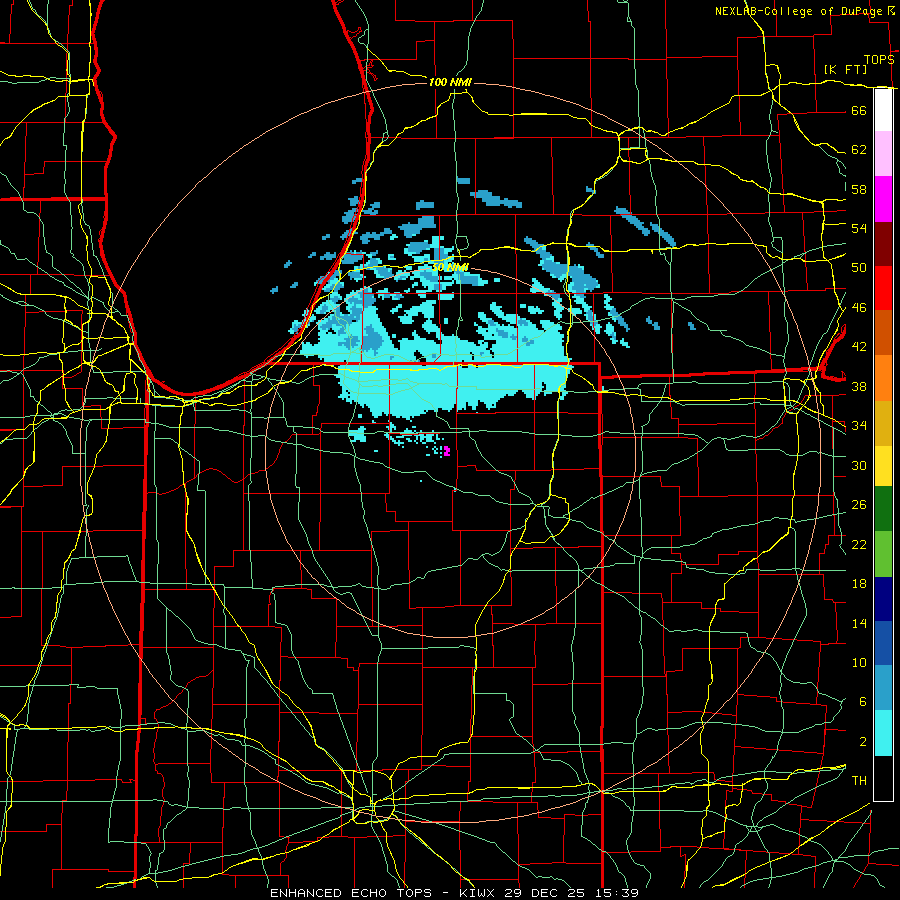Click the magenta echo top pixel on the map
The width and height of the screenshot is (900, 900).
click(x=447, y=451)
